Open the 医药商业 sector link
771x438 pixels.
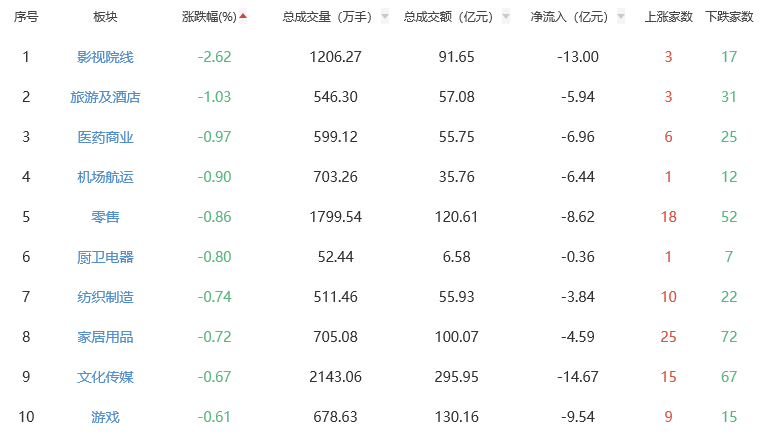click(105, 137)
